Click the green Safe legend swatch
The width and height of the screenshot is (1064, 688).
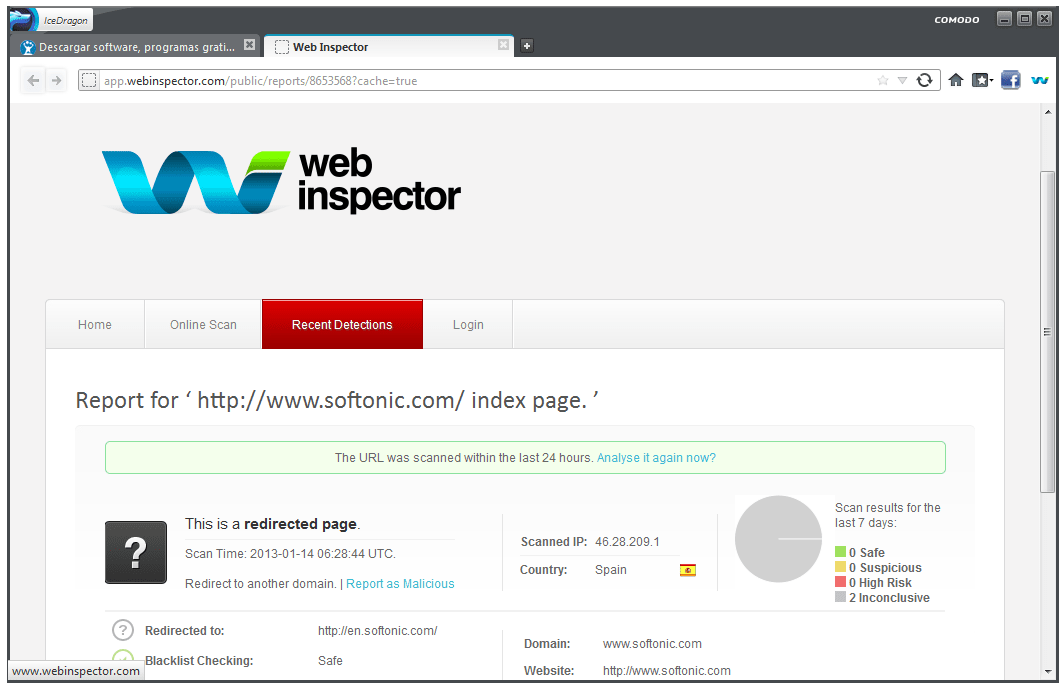(840, 552)
